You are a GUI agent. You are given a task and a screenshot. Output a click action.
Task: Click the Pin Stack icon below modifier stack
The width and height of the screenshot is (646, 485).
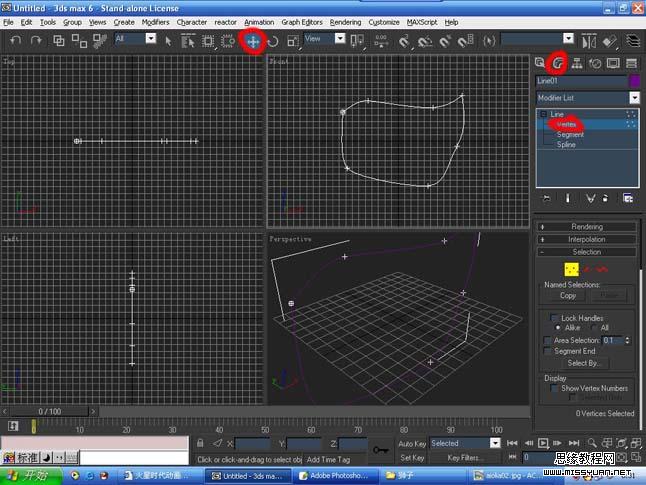coord(547,198)
